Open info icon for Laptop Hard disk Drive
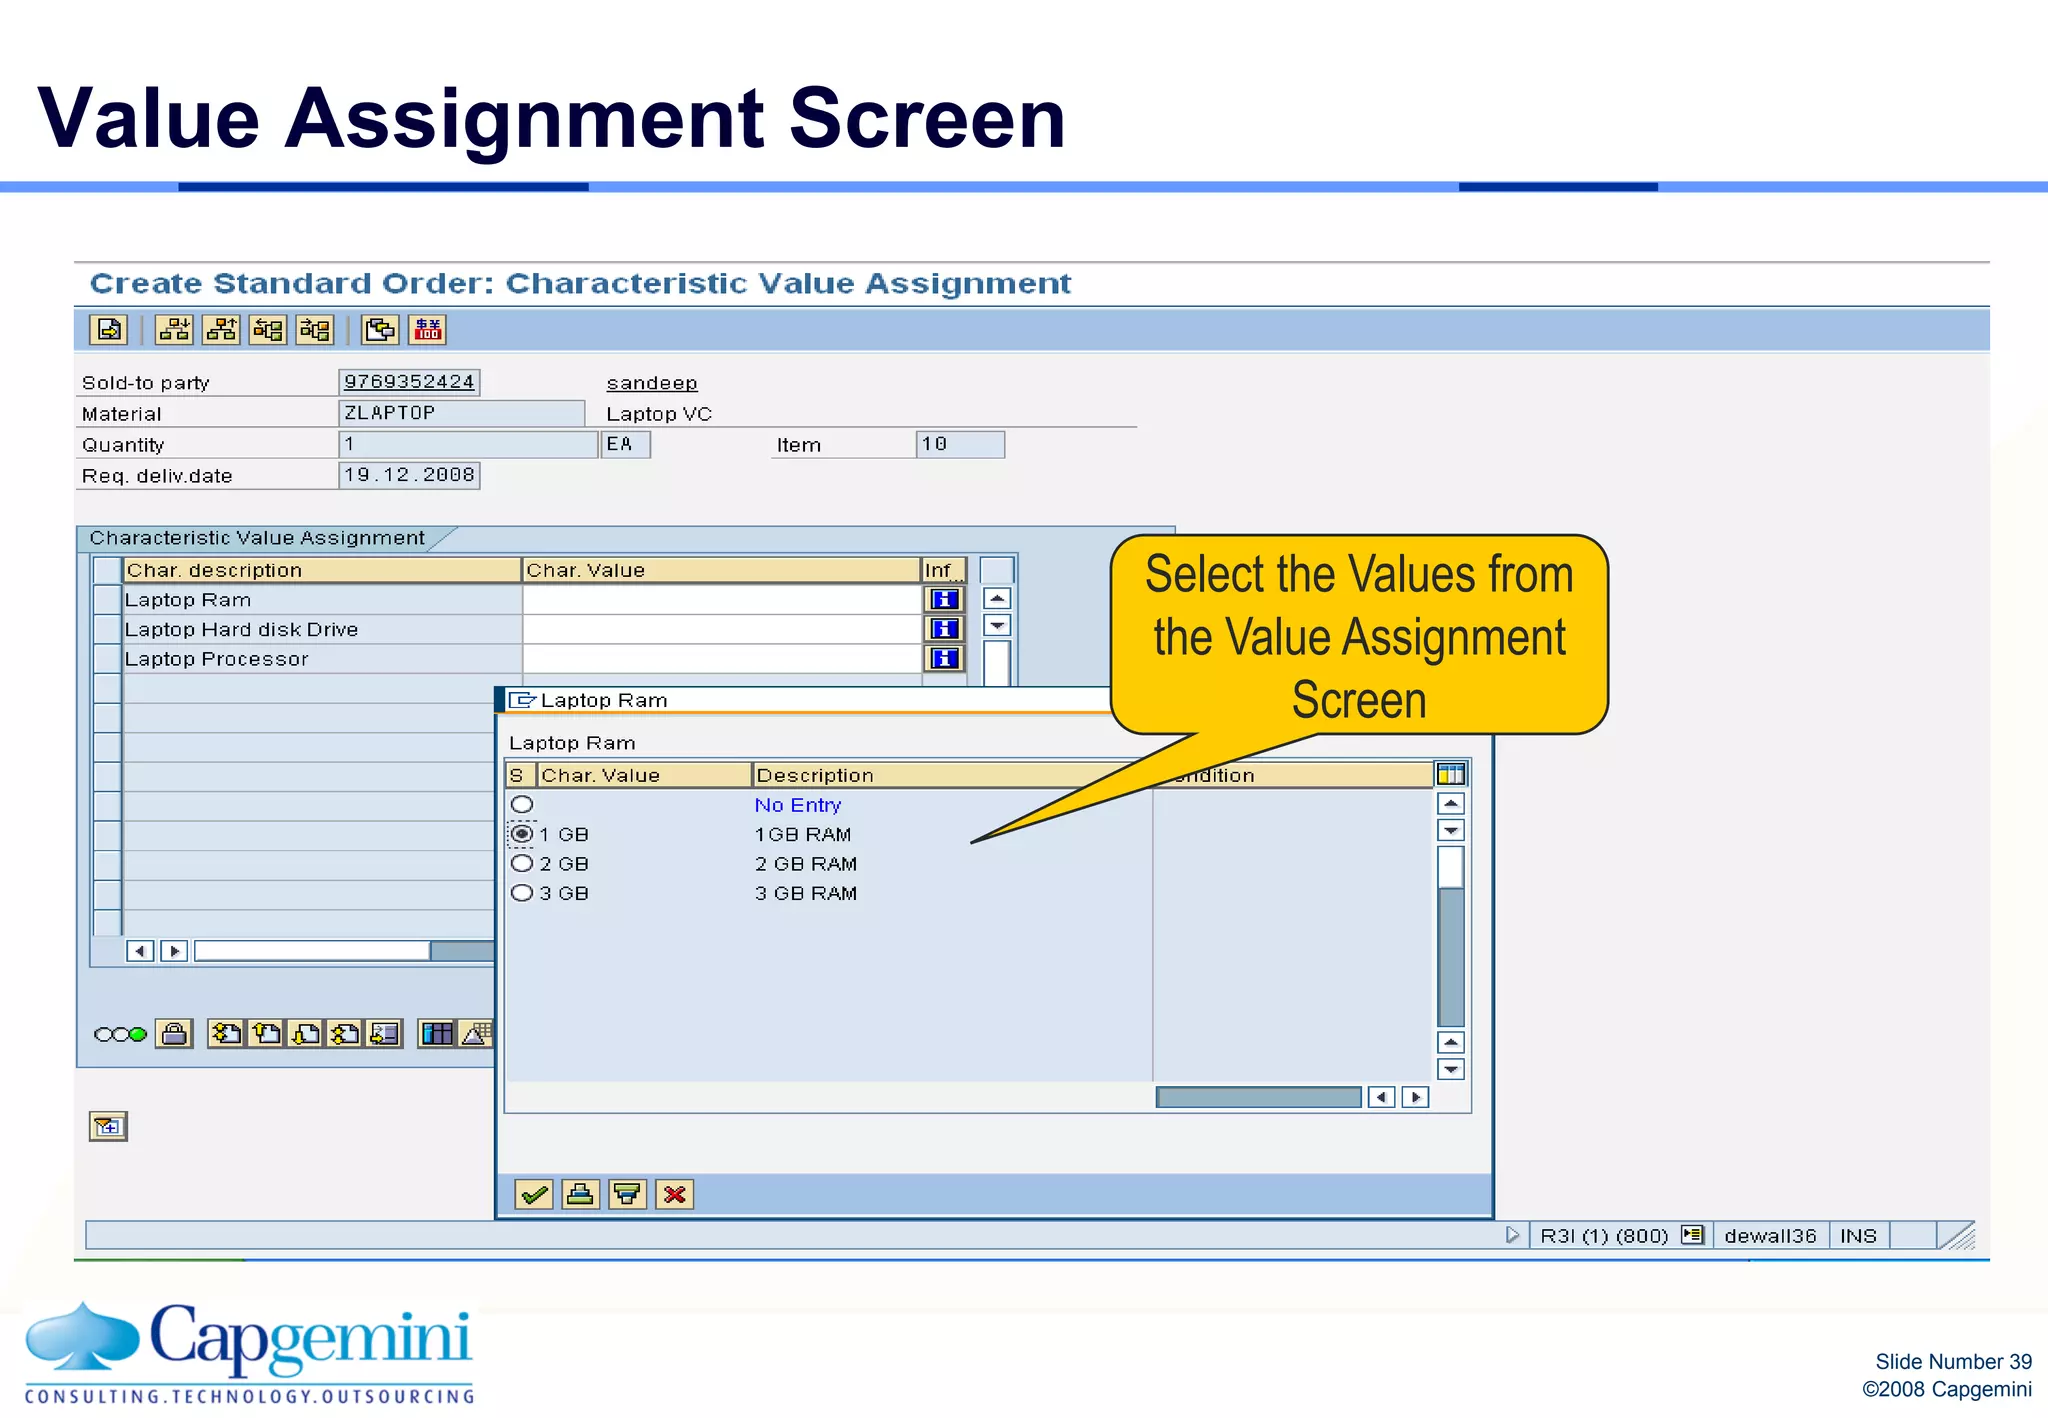This screenshot has height=1418, width=2048. (x=944, y=628)
